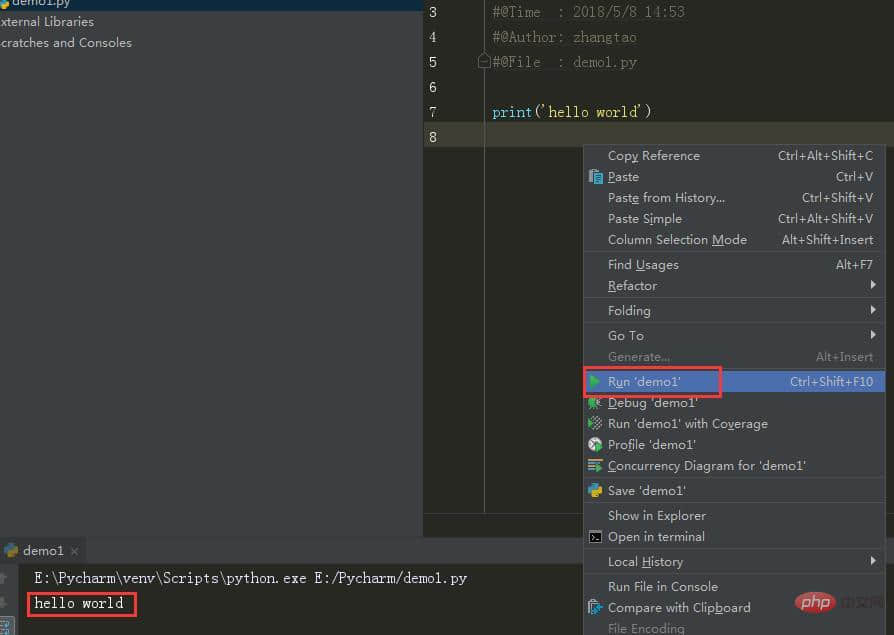This screenshot has height=635, width=894.
Task: Open the Go To menu entry
Action: [x=734, y=336]
